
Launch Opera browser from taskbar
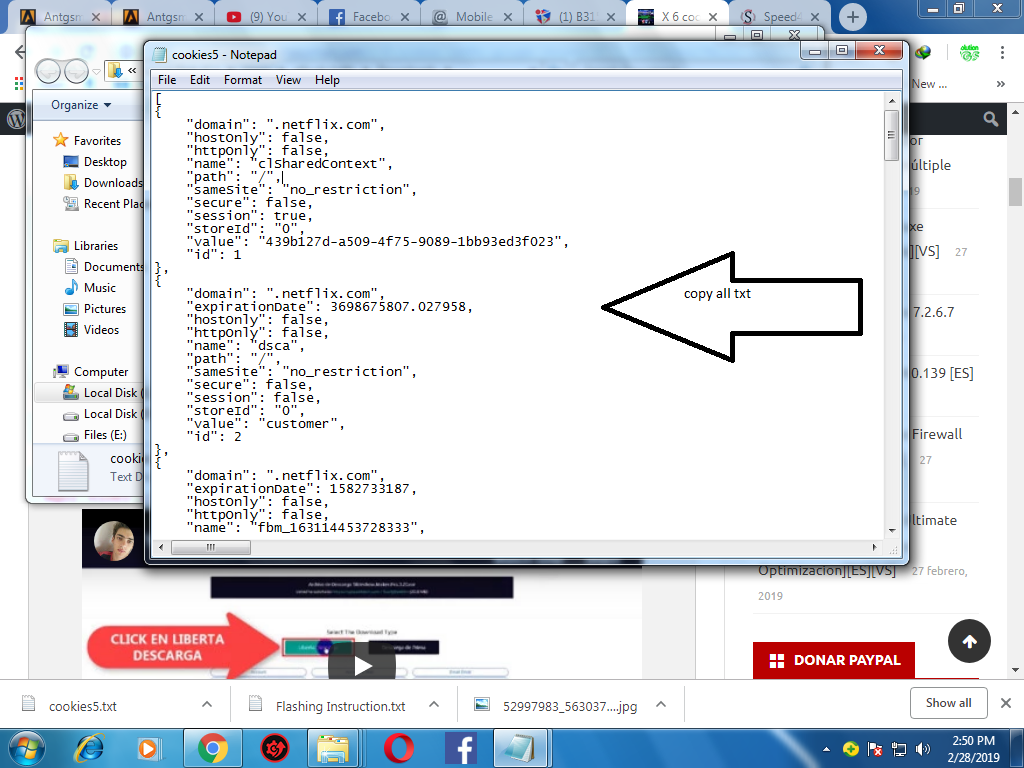point(398,748)
